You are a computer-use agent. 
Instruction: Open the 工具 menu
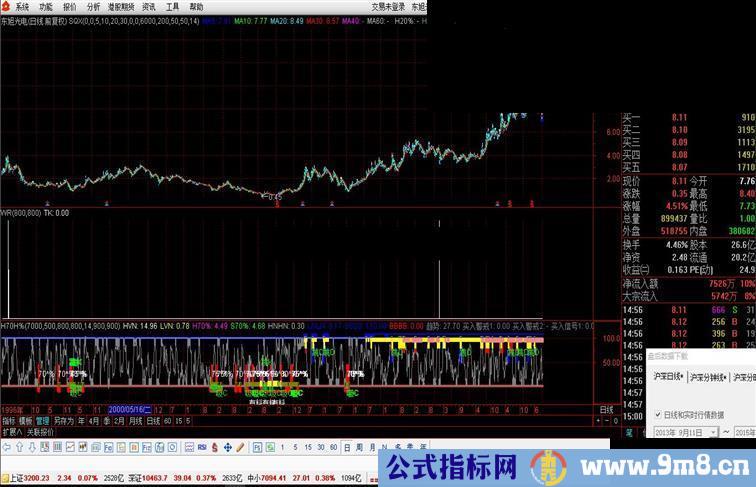pyautogui.click(x=172, y=6)
